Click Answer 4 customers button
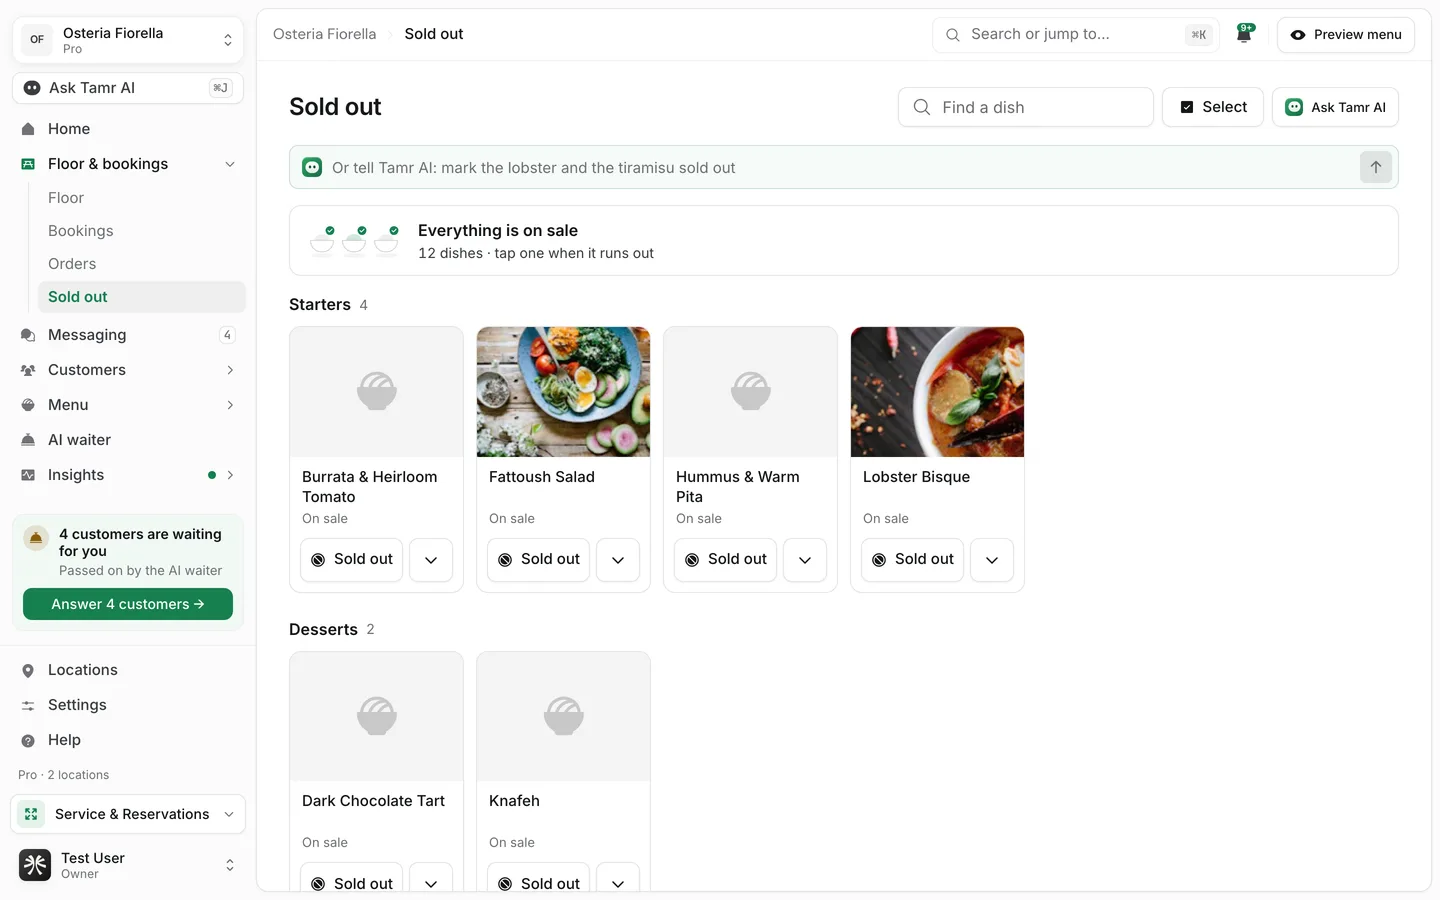Image resolution: width=1440 pixels, height=900 pixels. tap(128, 604)
